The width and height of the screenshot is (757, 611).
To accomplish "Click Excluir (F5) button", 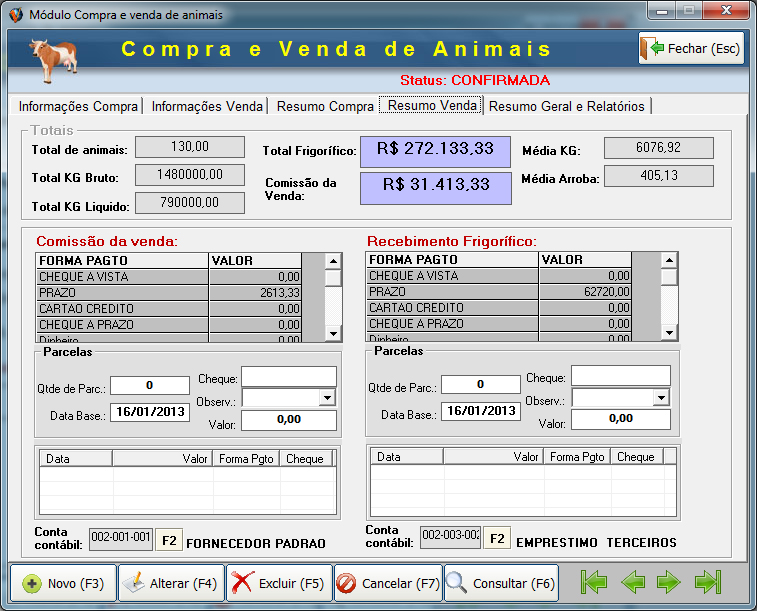I will pos(280,583).
